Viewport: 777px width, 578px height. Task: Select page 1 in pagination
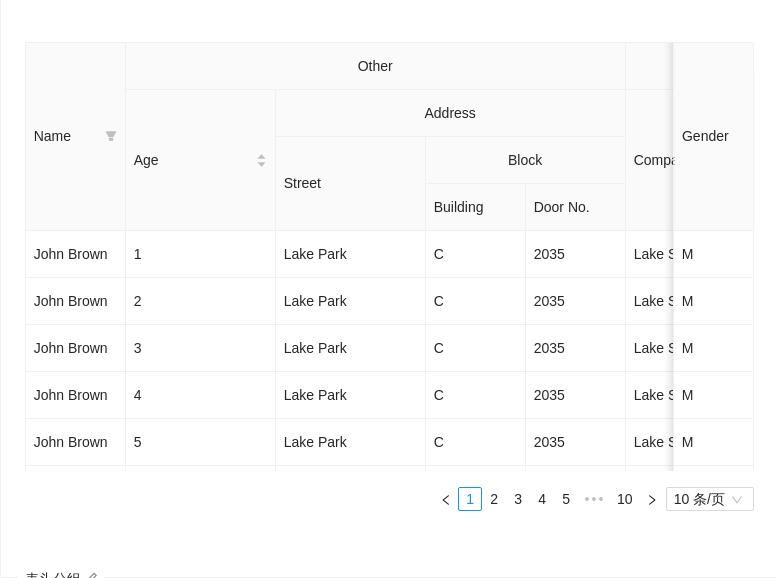coord(470,499)
